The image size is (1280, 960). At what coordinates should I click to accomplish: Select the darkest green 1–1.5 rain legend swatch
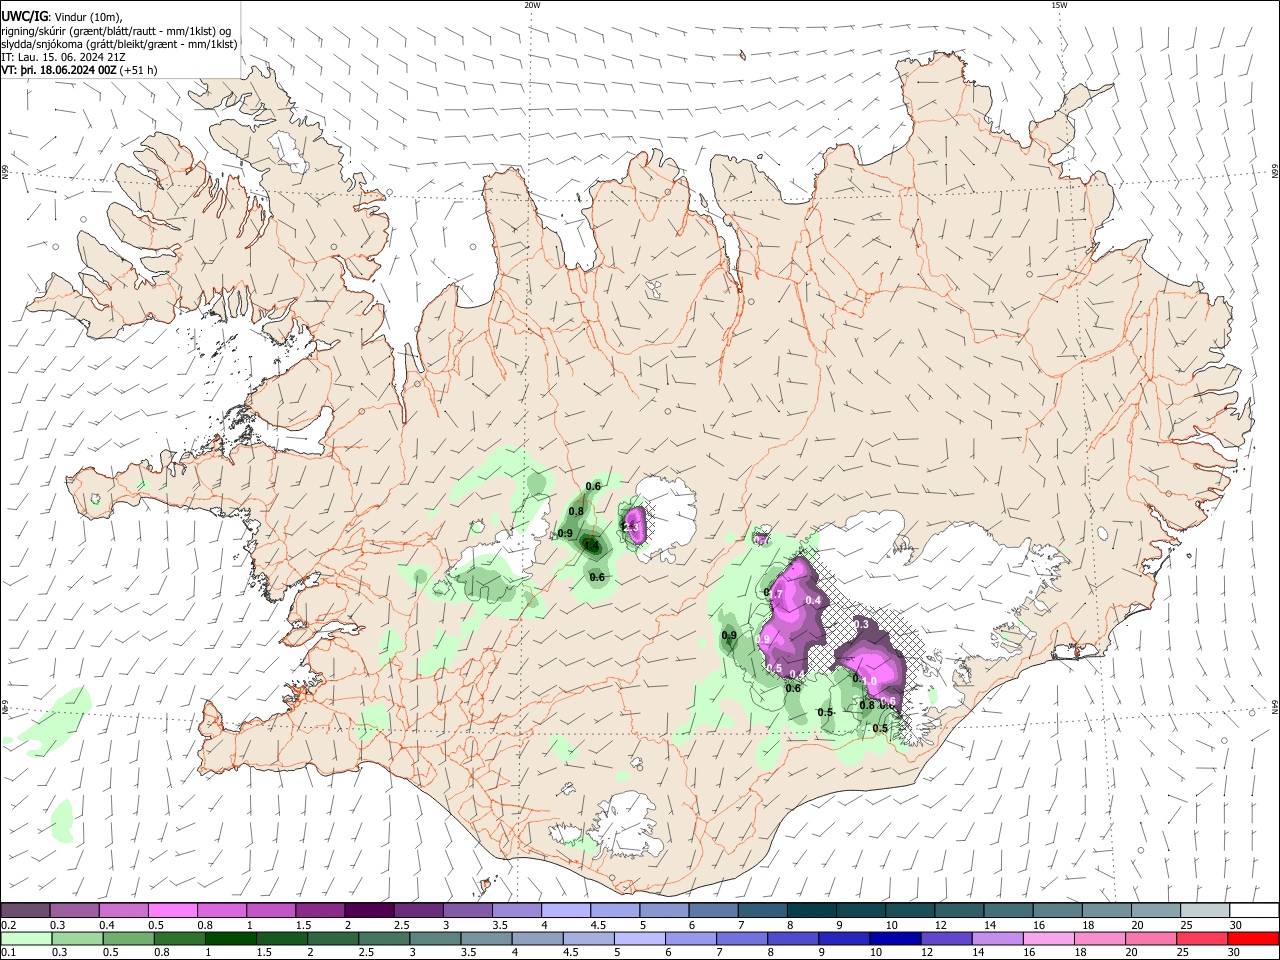230,939
